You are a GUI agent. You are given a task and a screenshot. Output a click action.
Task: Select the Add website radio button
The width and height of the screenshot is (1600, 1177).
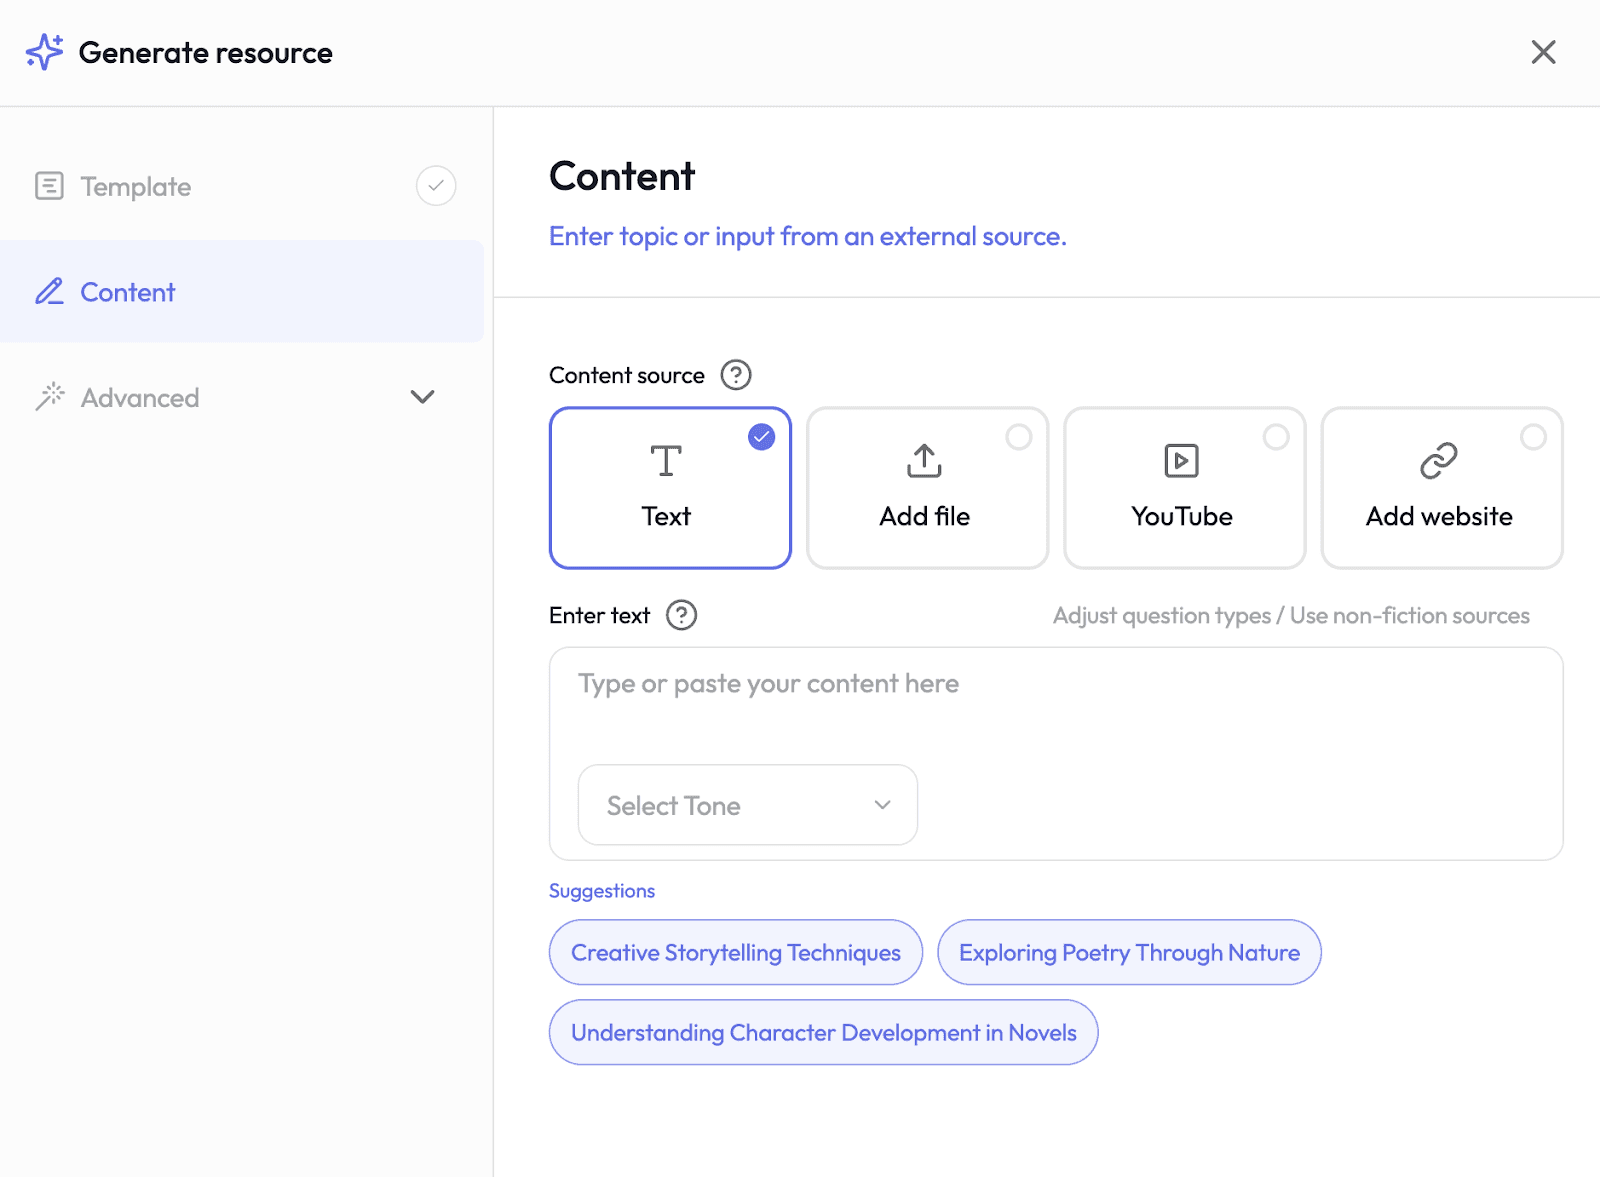(1533, 437)
